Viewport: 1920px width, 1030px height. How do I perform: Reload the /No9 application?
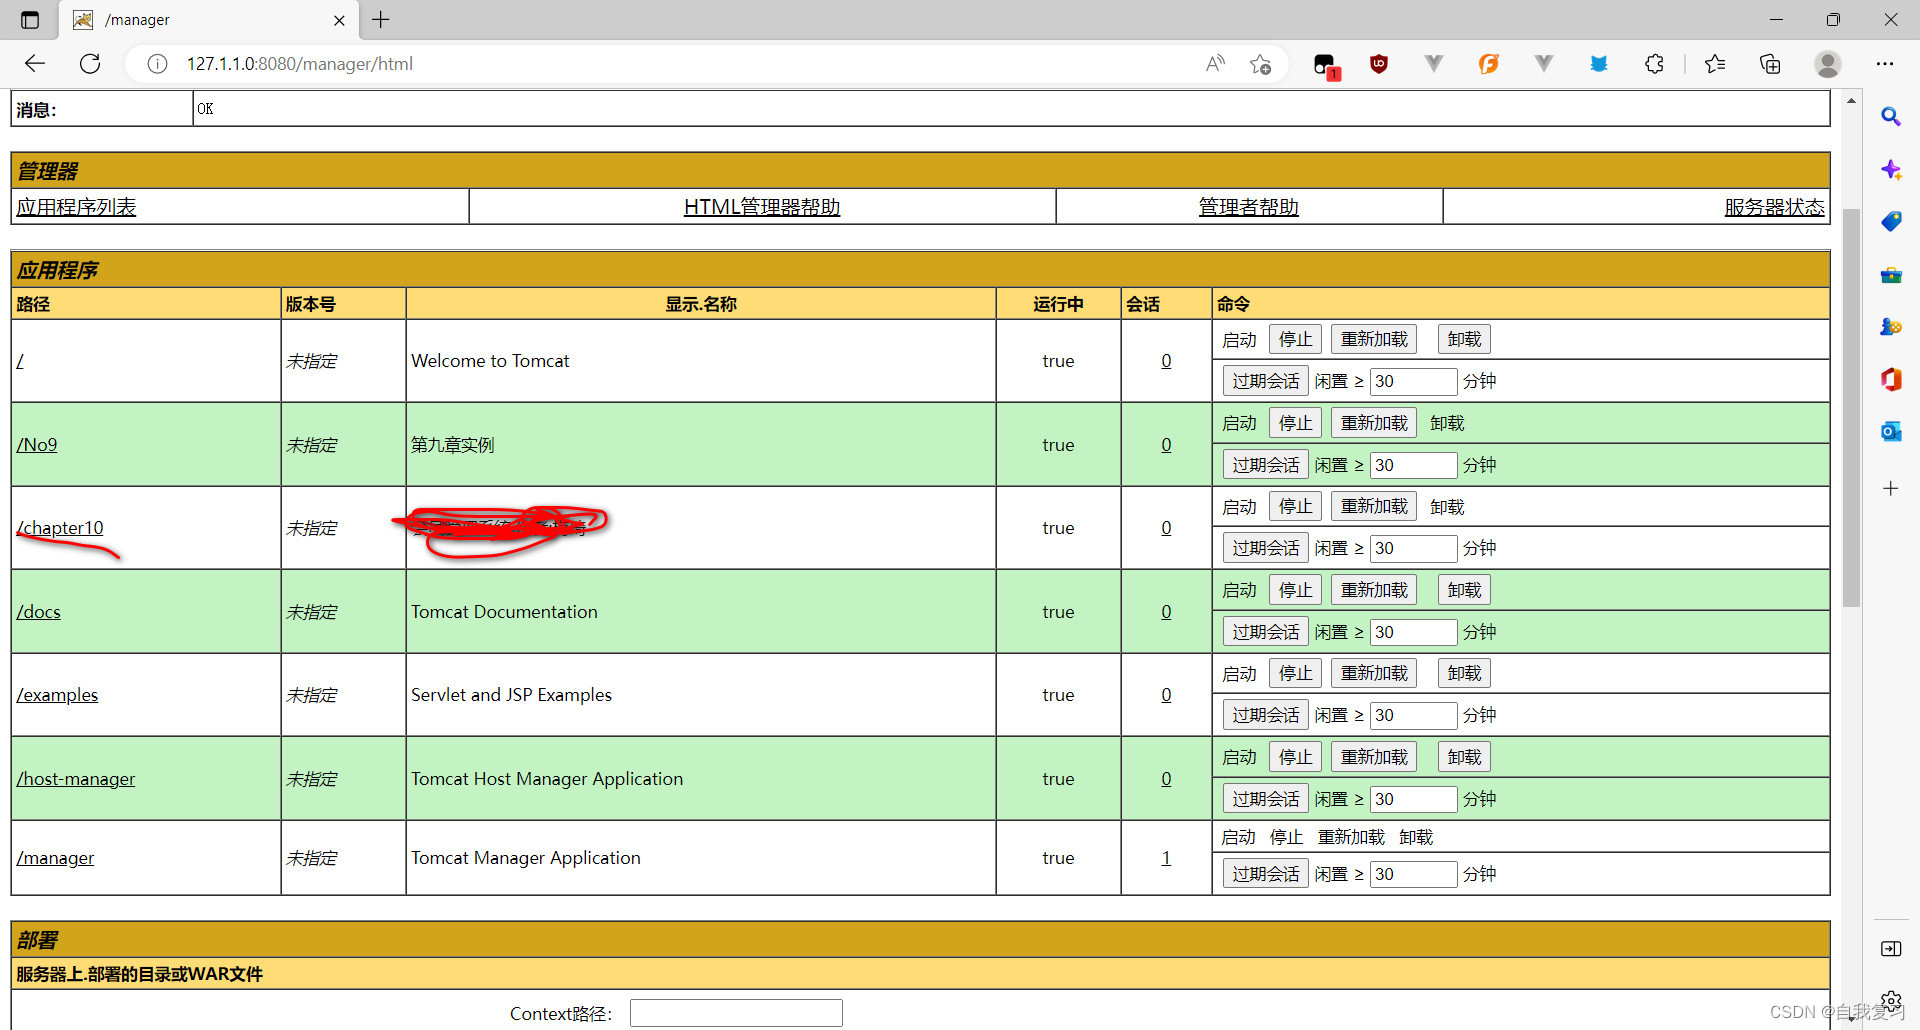[x=1374, y=424]
